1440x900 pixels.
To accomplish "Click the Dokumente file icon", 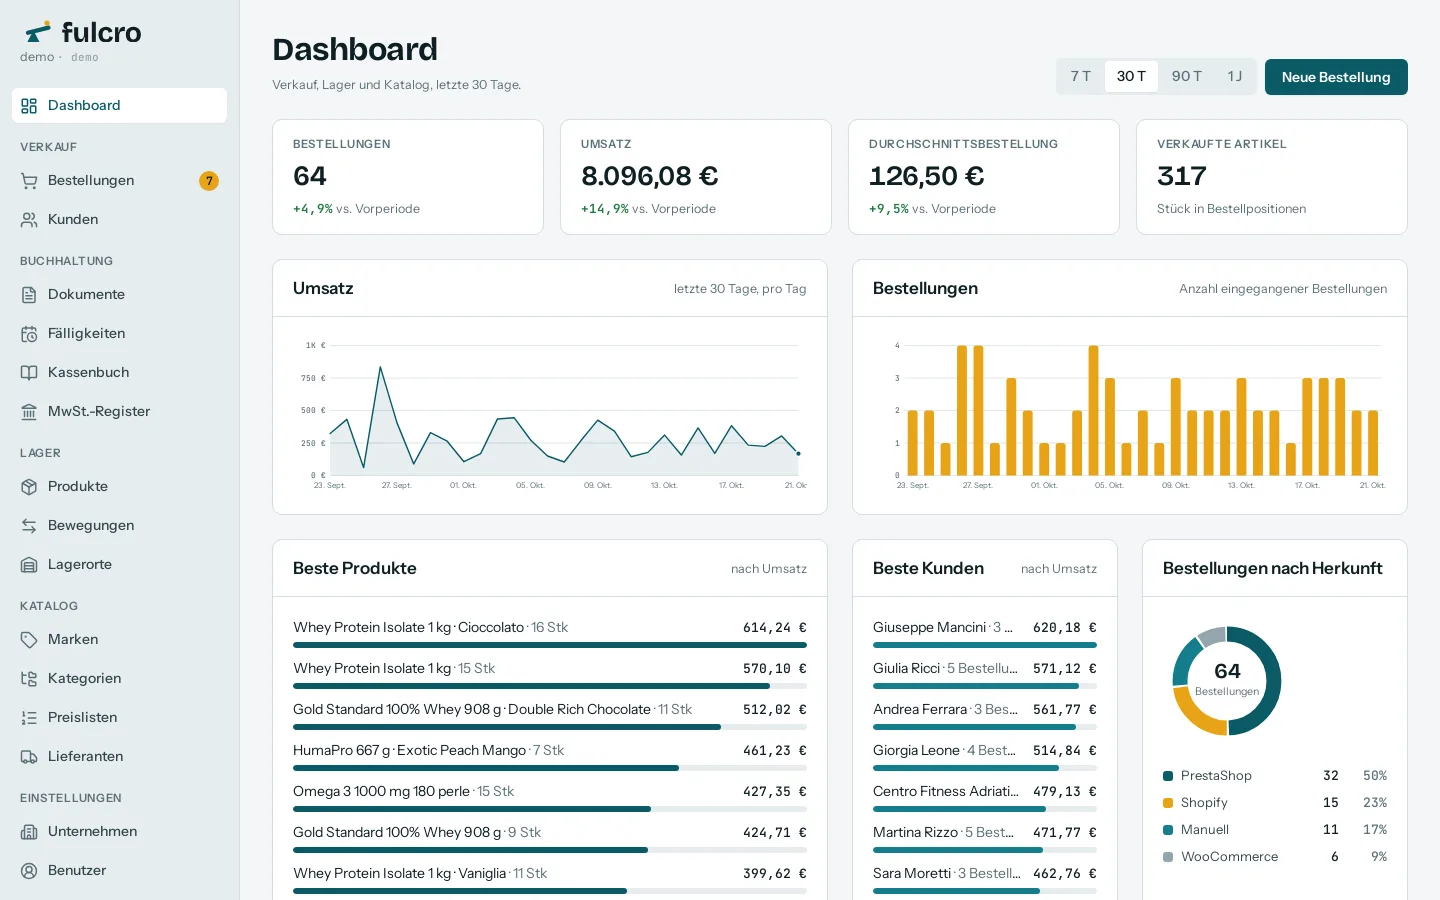I will pos(29,295).
